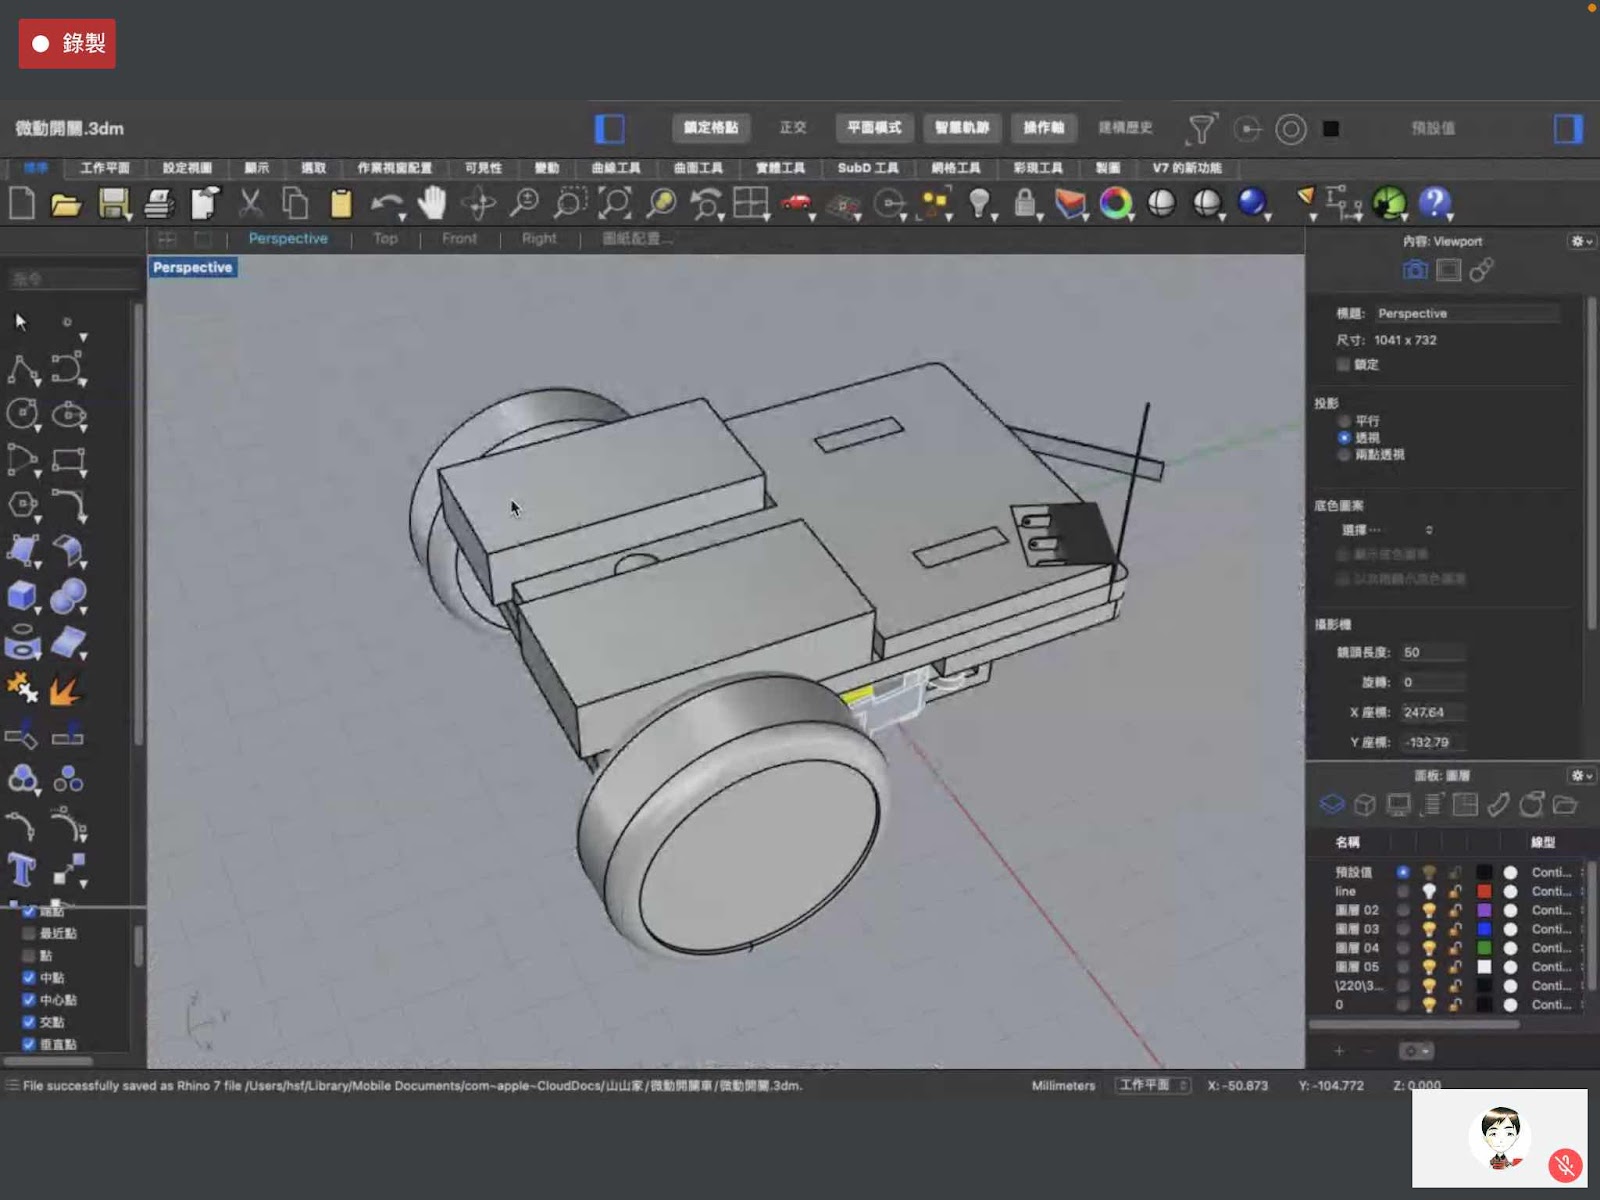Open the Layers panel gear dropdown menu
This screenshot has height=1200, width=1600.
[x=1581, y=775]
